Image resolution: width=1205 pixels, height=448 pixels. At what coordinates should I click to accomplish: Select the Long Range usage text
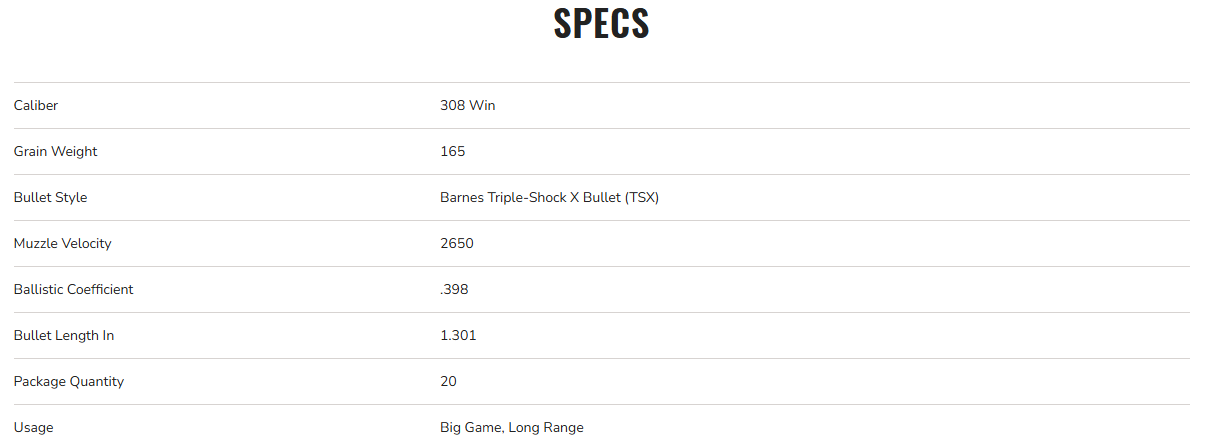pyautogui.click(x=546, y=427)
